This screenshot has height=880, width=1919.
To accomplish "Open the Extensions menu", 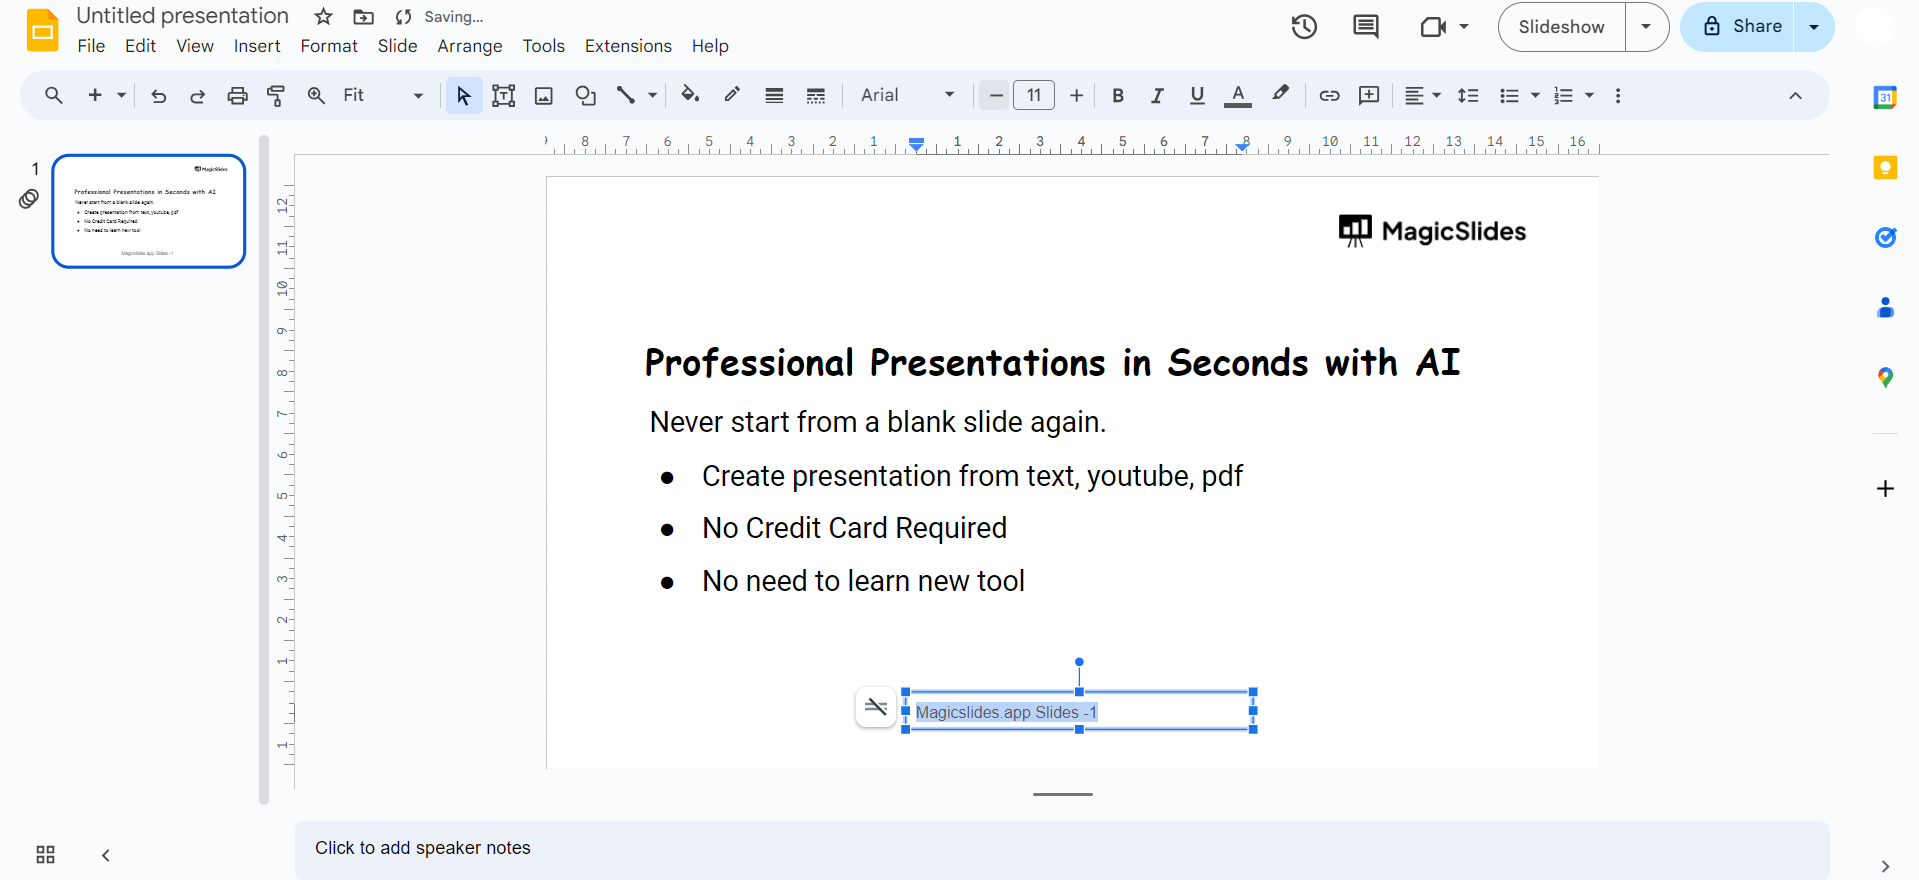I will pyautogui.click(x=628, y=46).
